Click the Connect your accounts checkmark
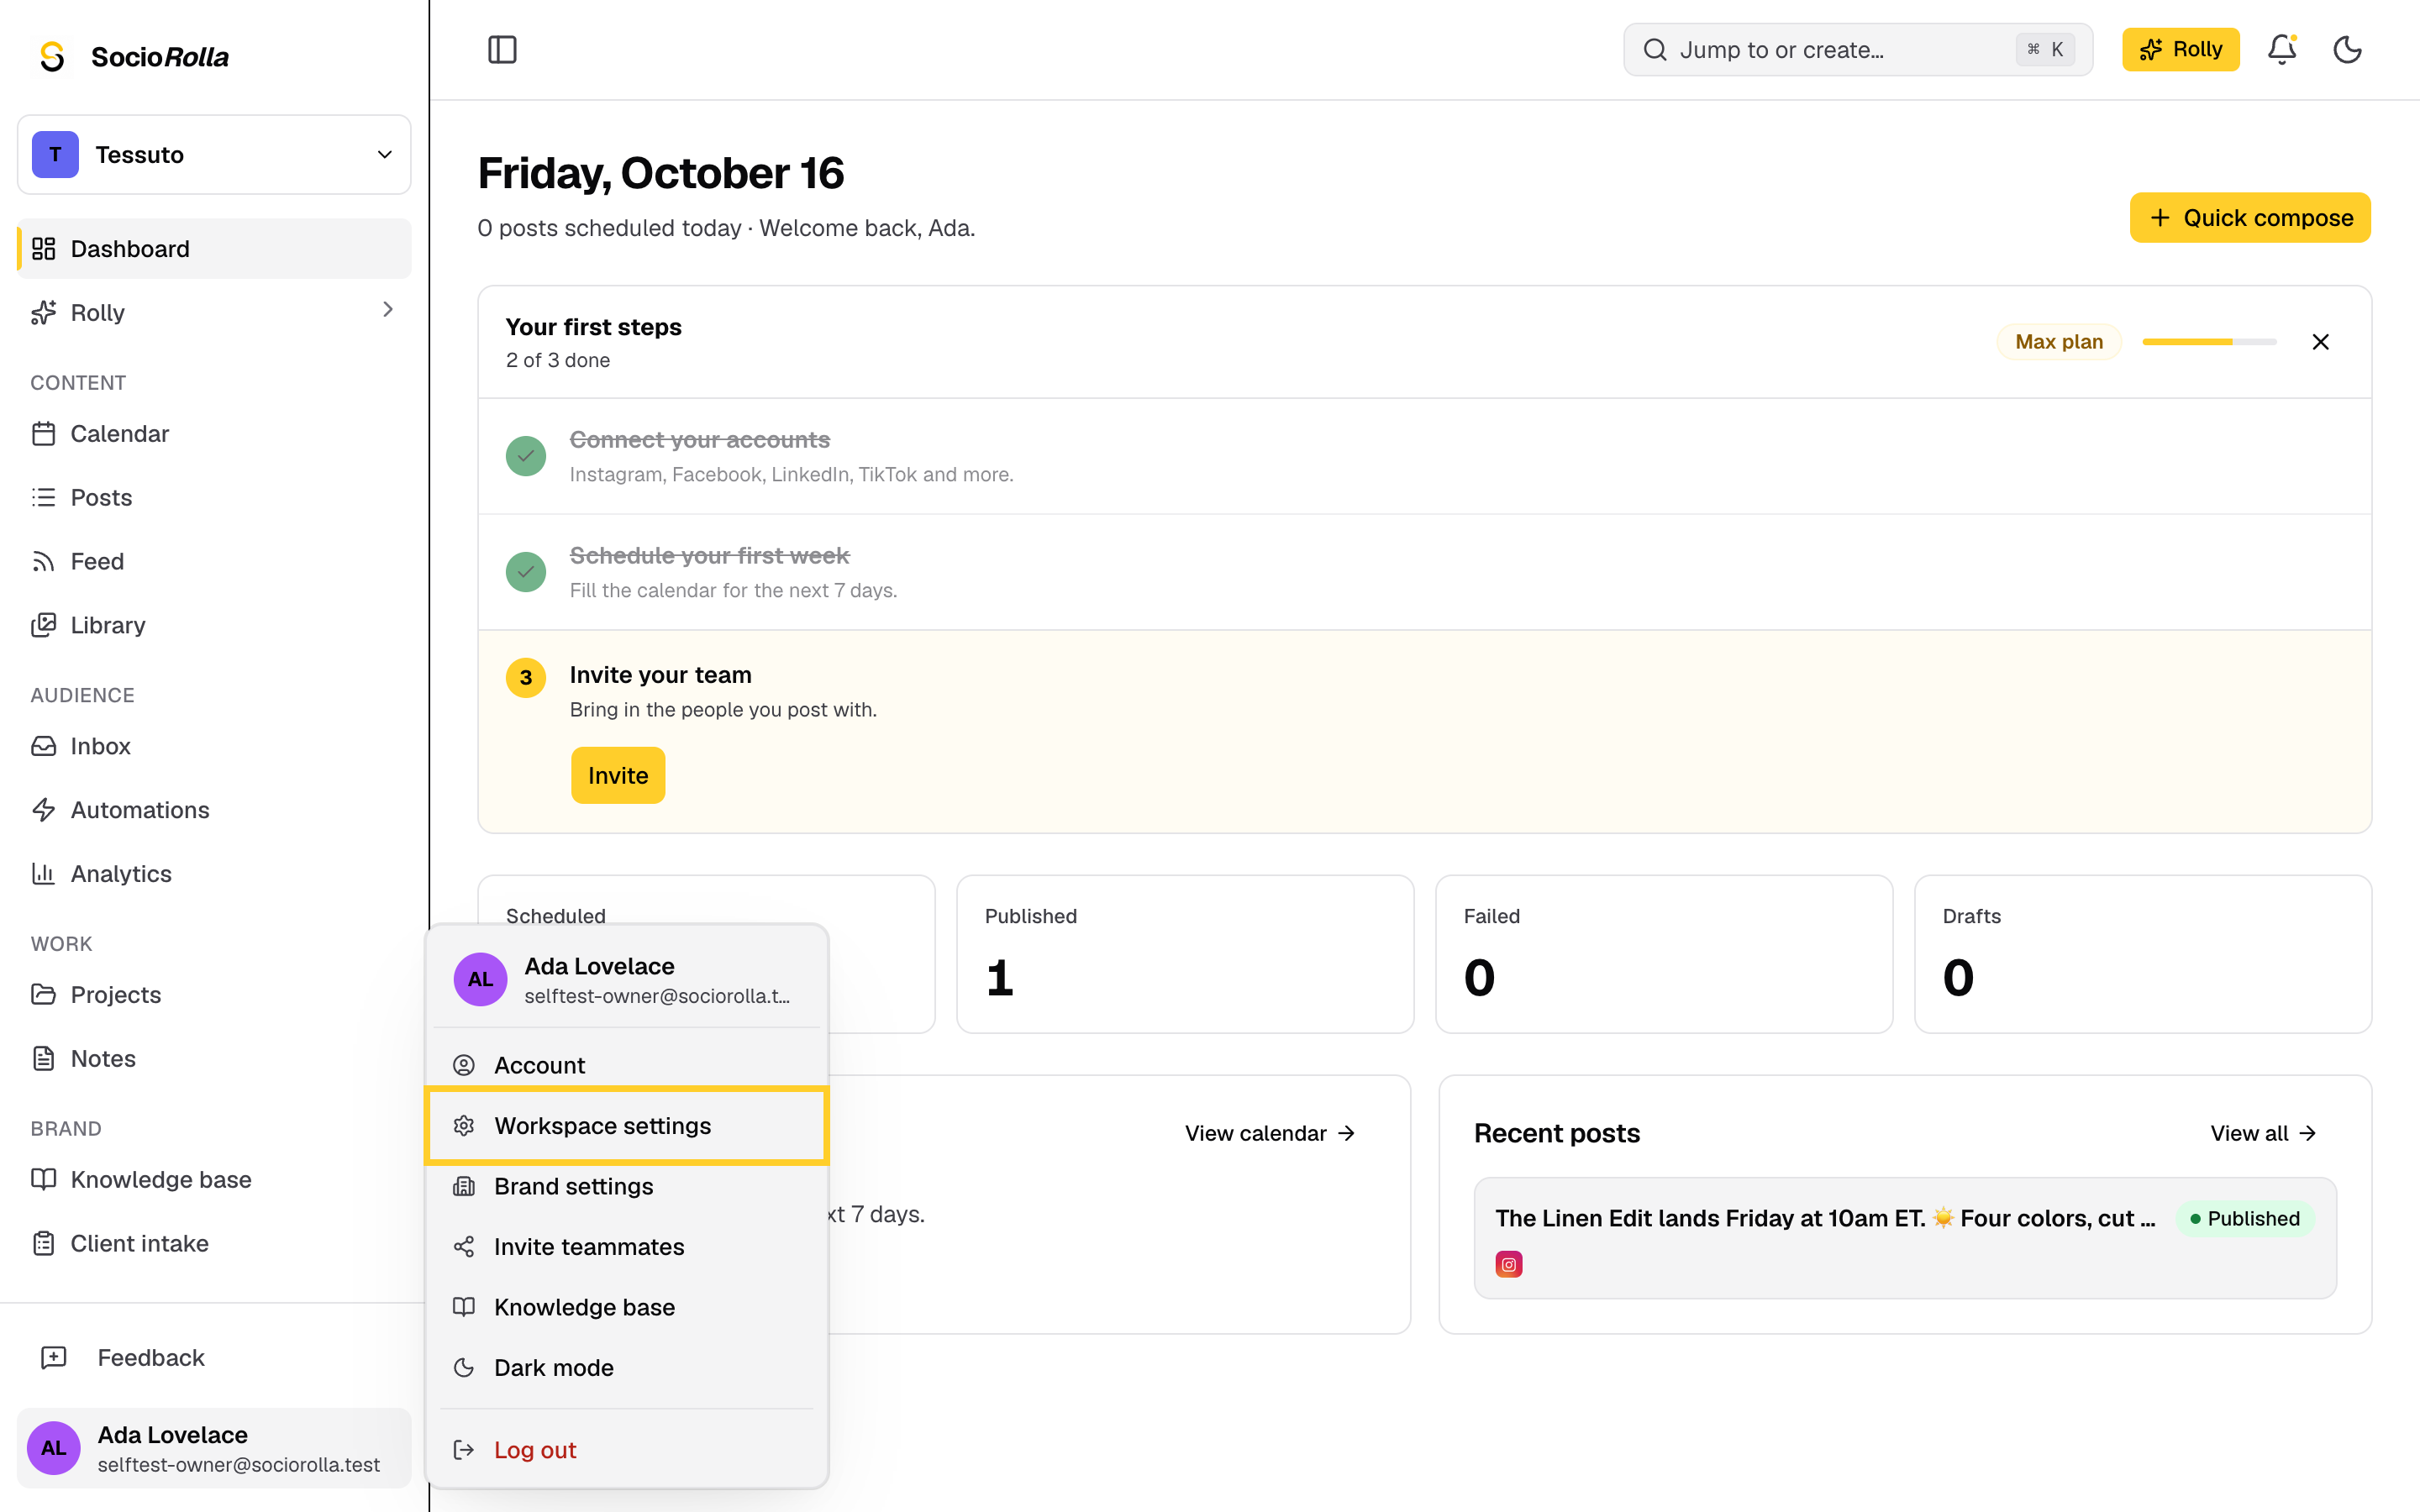Screen dimensions: 2420x1512 pos(526,456)
